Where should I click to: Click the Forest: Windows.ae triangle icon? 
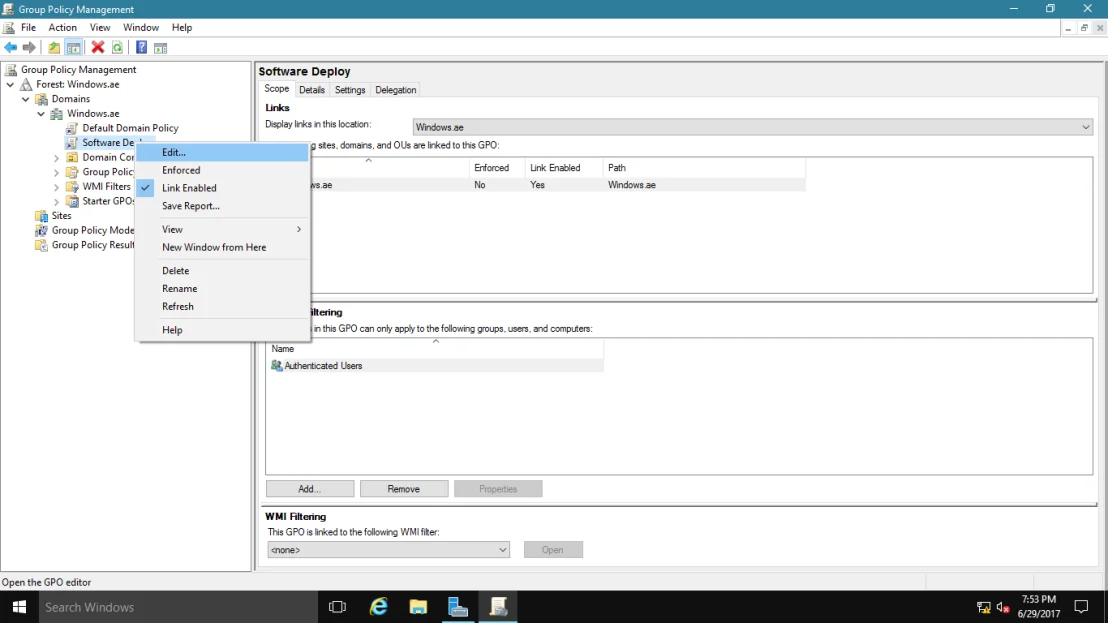(26, 84)
